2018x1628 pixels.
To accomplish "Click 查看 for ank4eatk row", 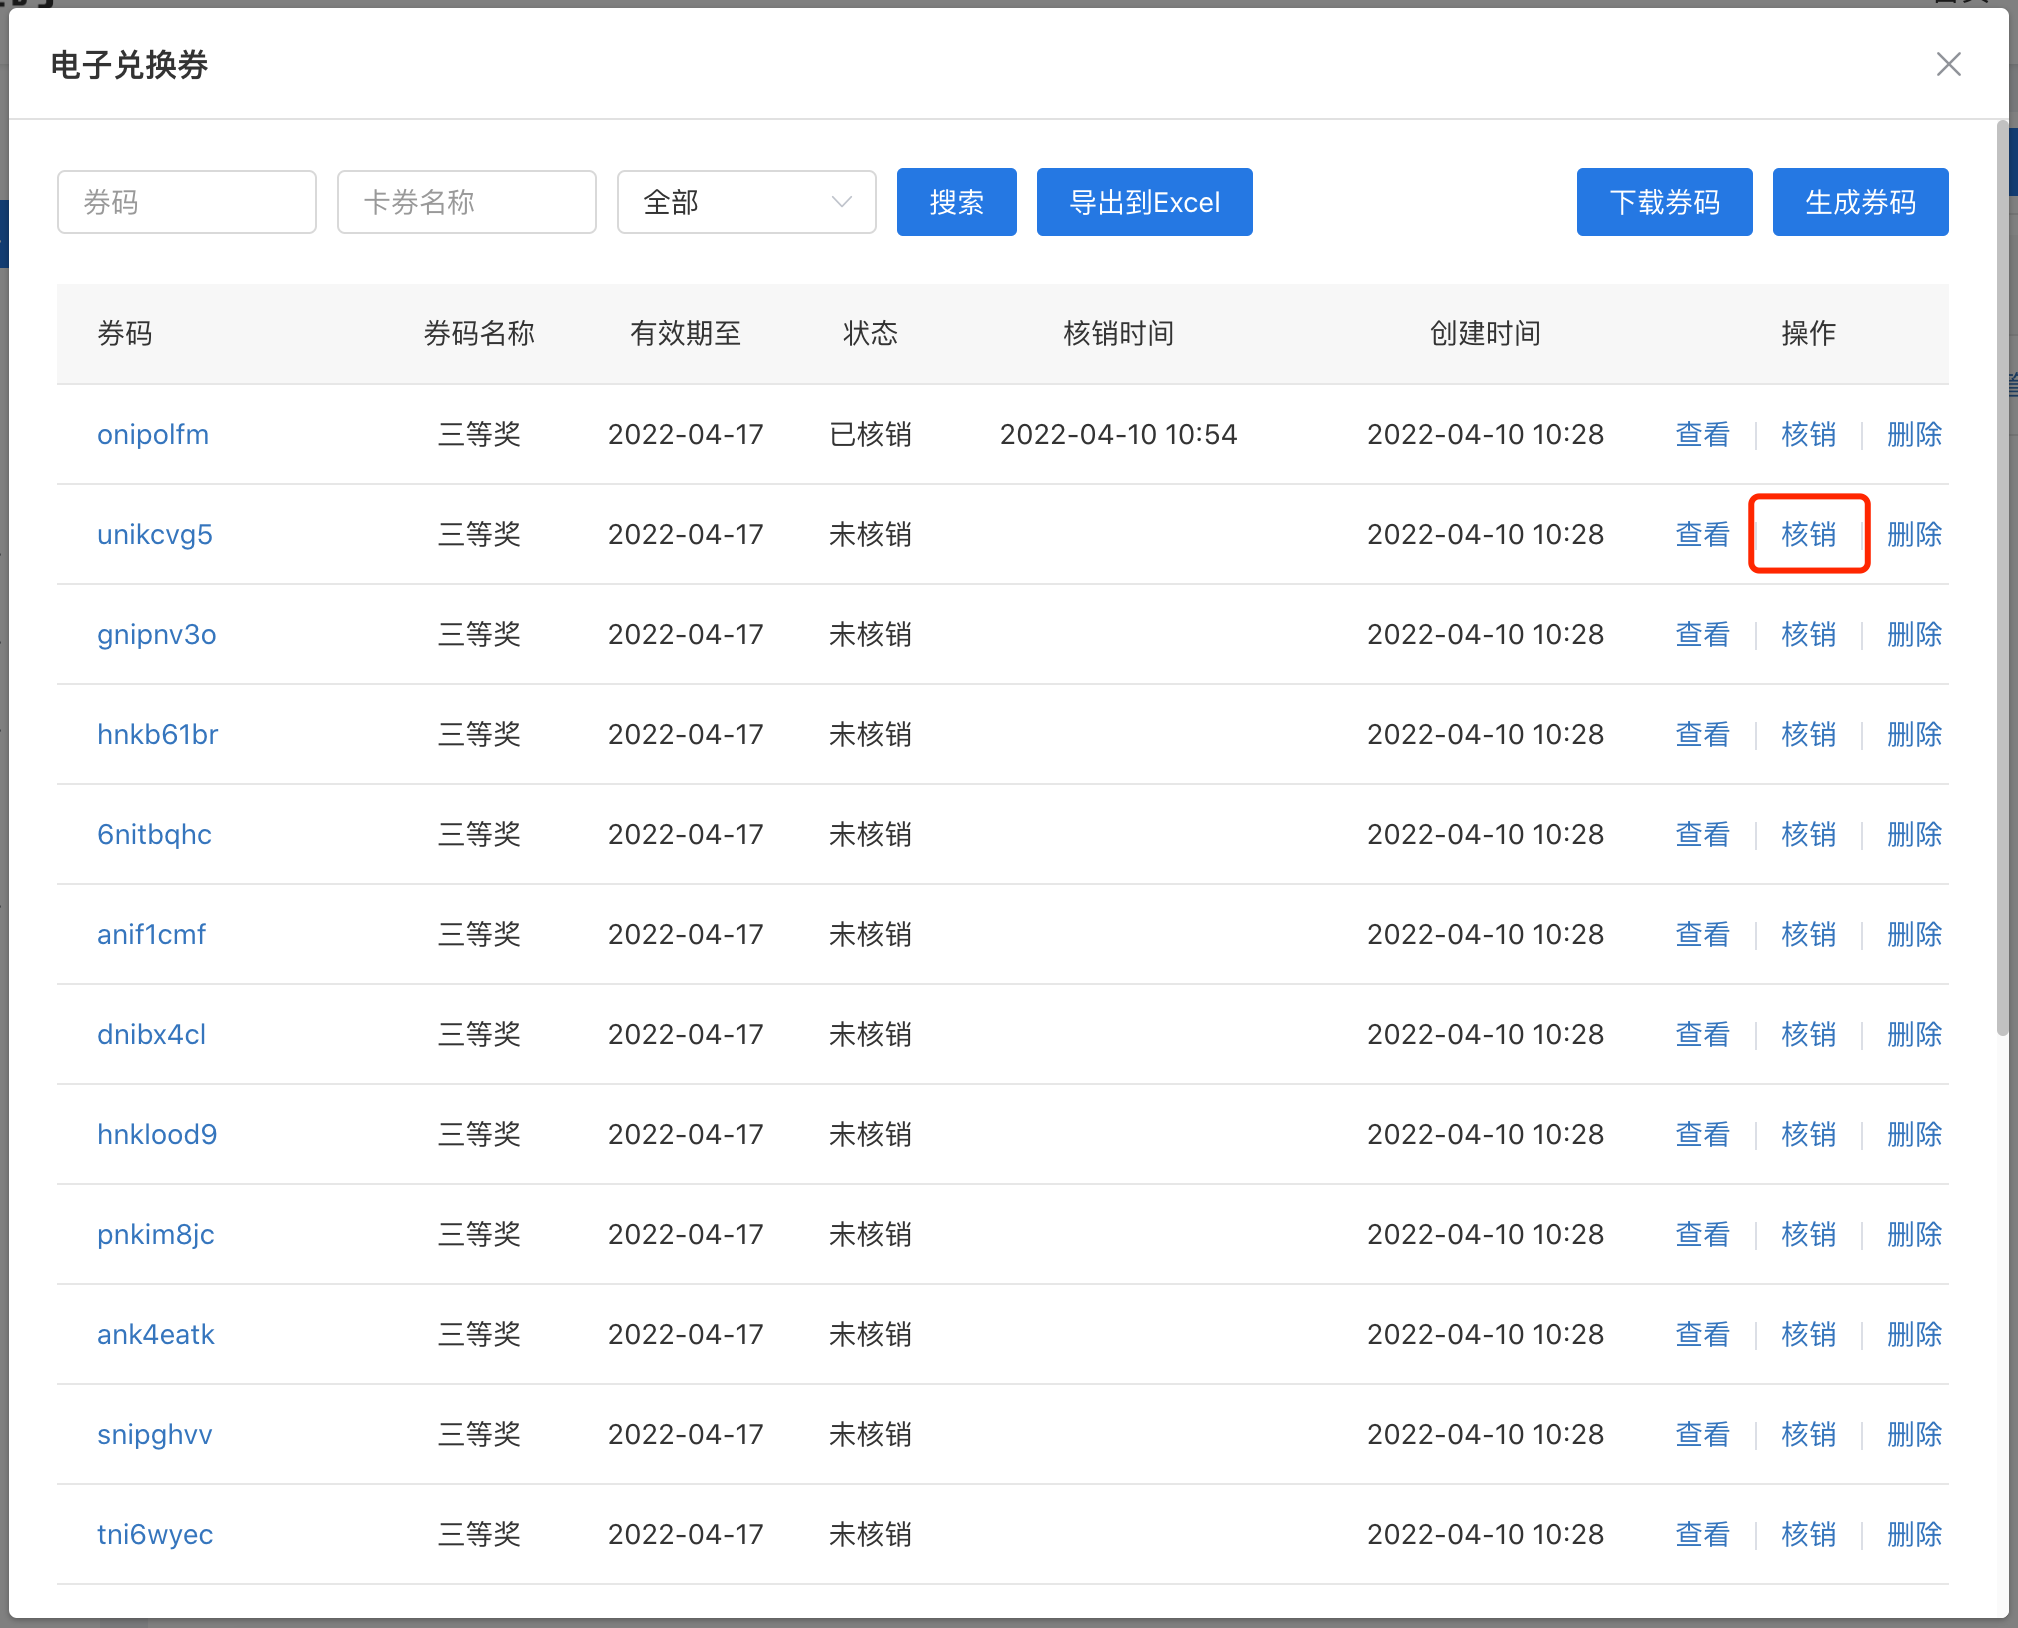I will (x=1703, y=1334).
